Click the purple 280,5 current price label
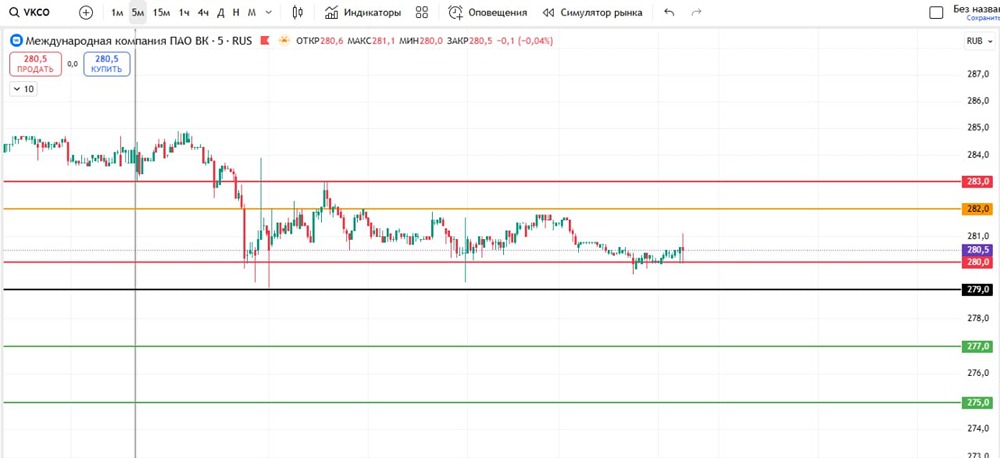 pyautogui.click(x=978, y=250)
